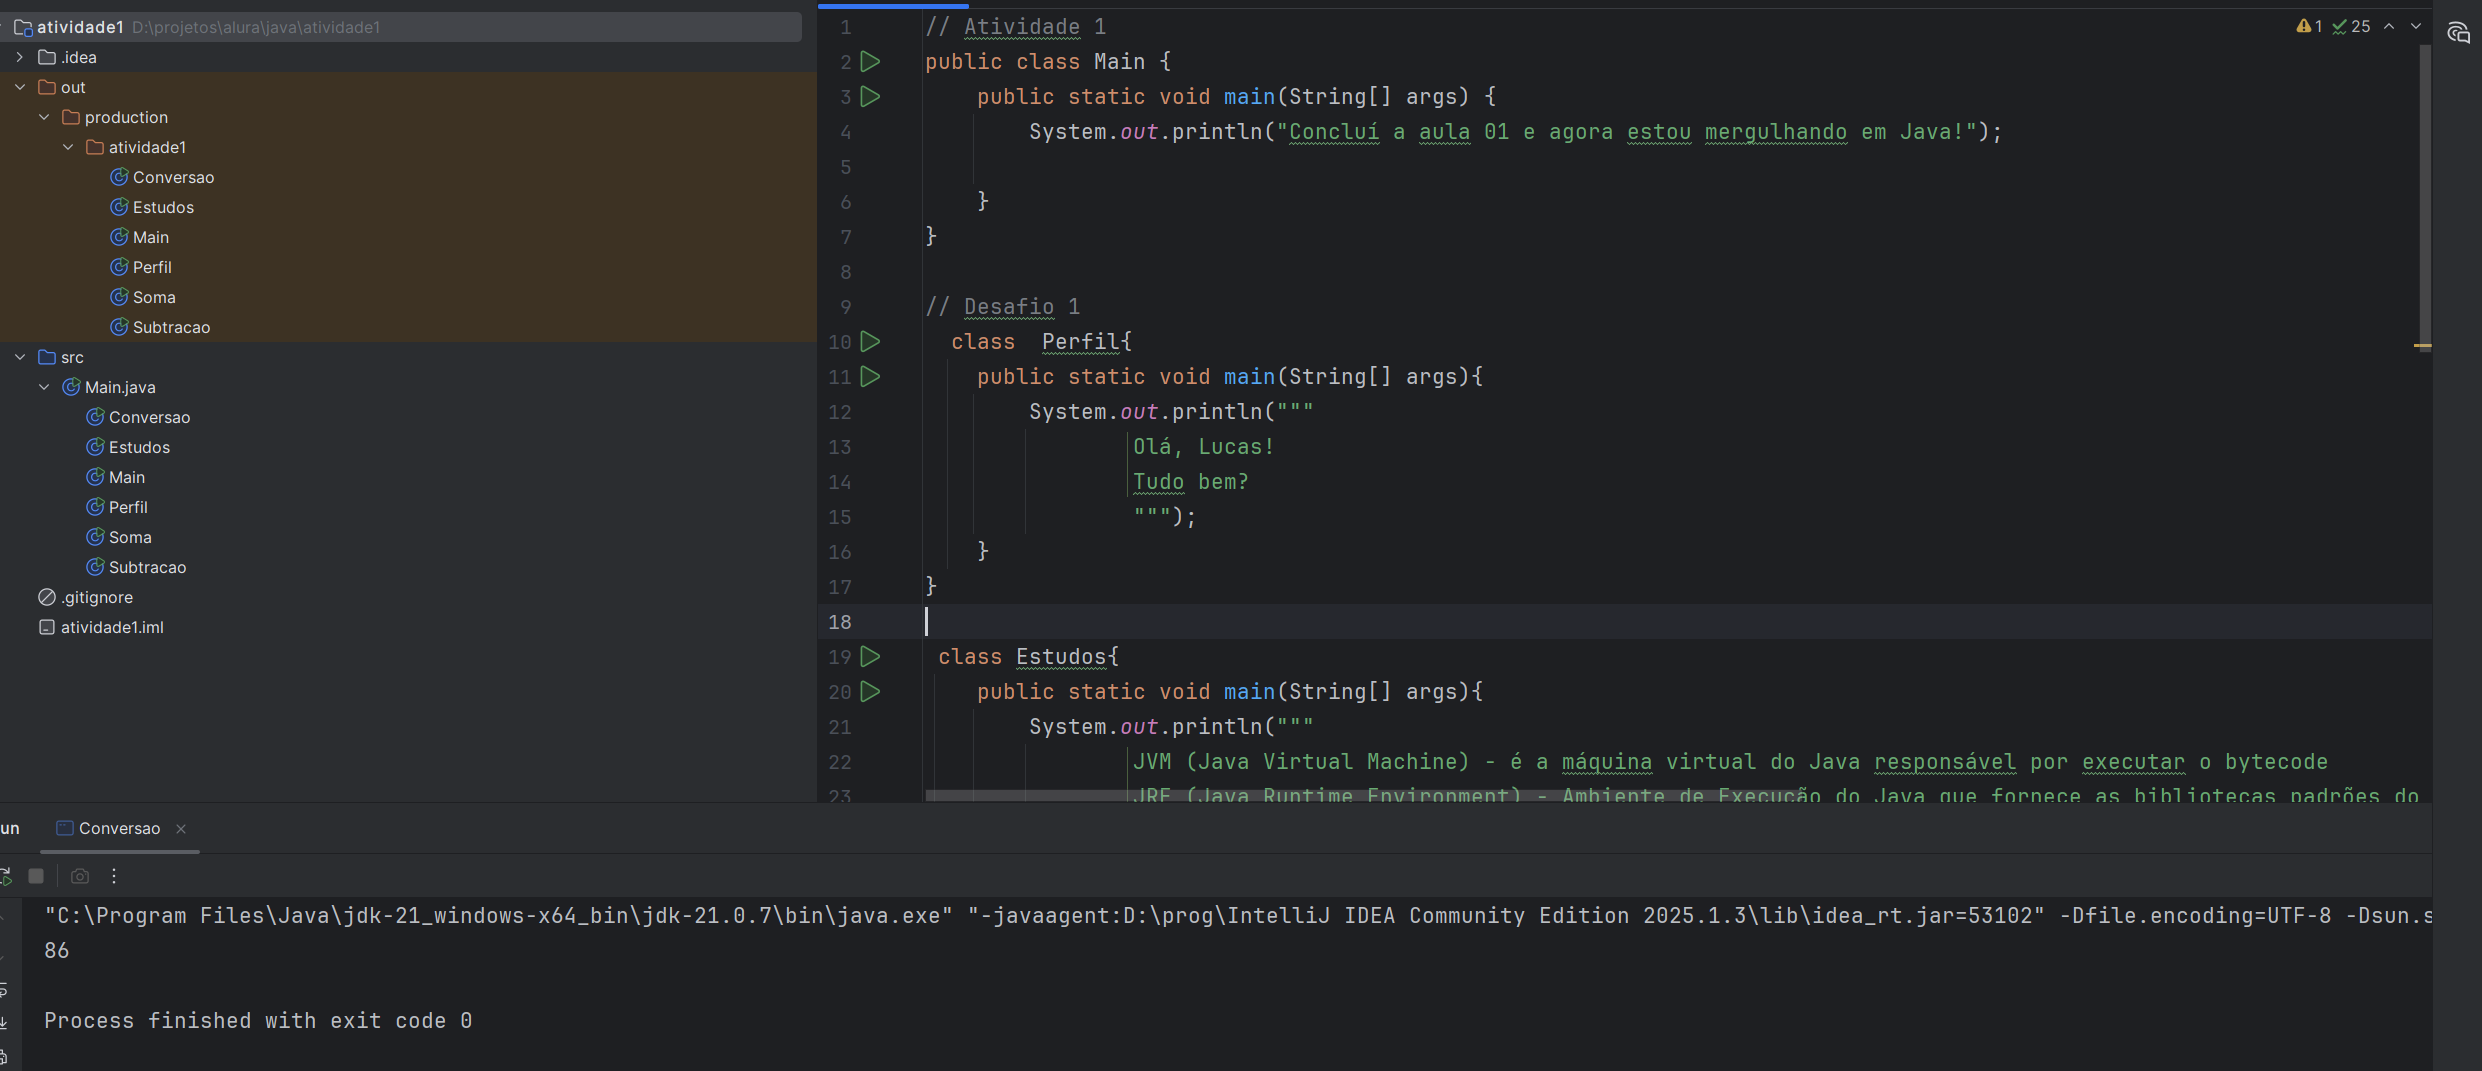This screenshot has width=2482, height=1071.
Task: Click the '// Desafio 1' comment
Action: pyautogui.click(x=1002, y=307)
